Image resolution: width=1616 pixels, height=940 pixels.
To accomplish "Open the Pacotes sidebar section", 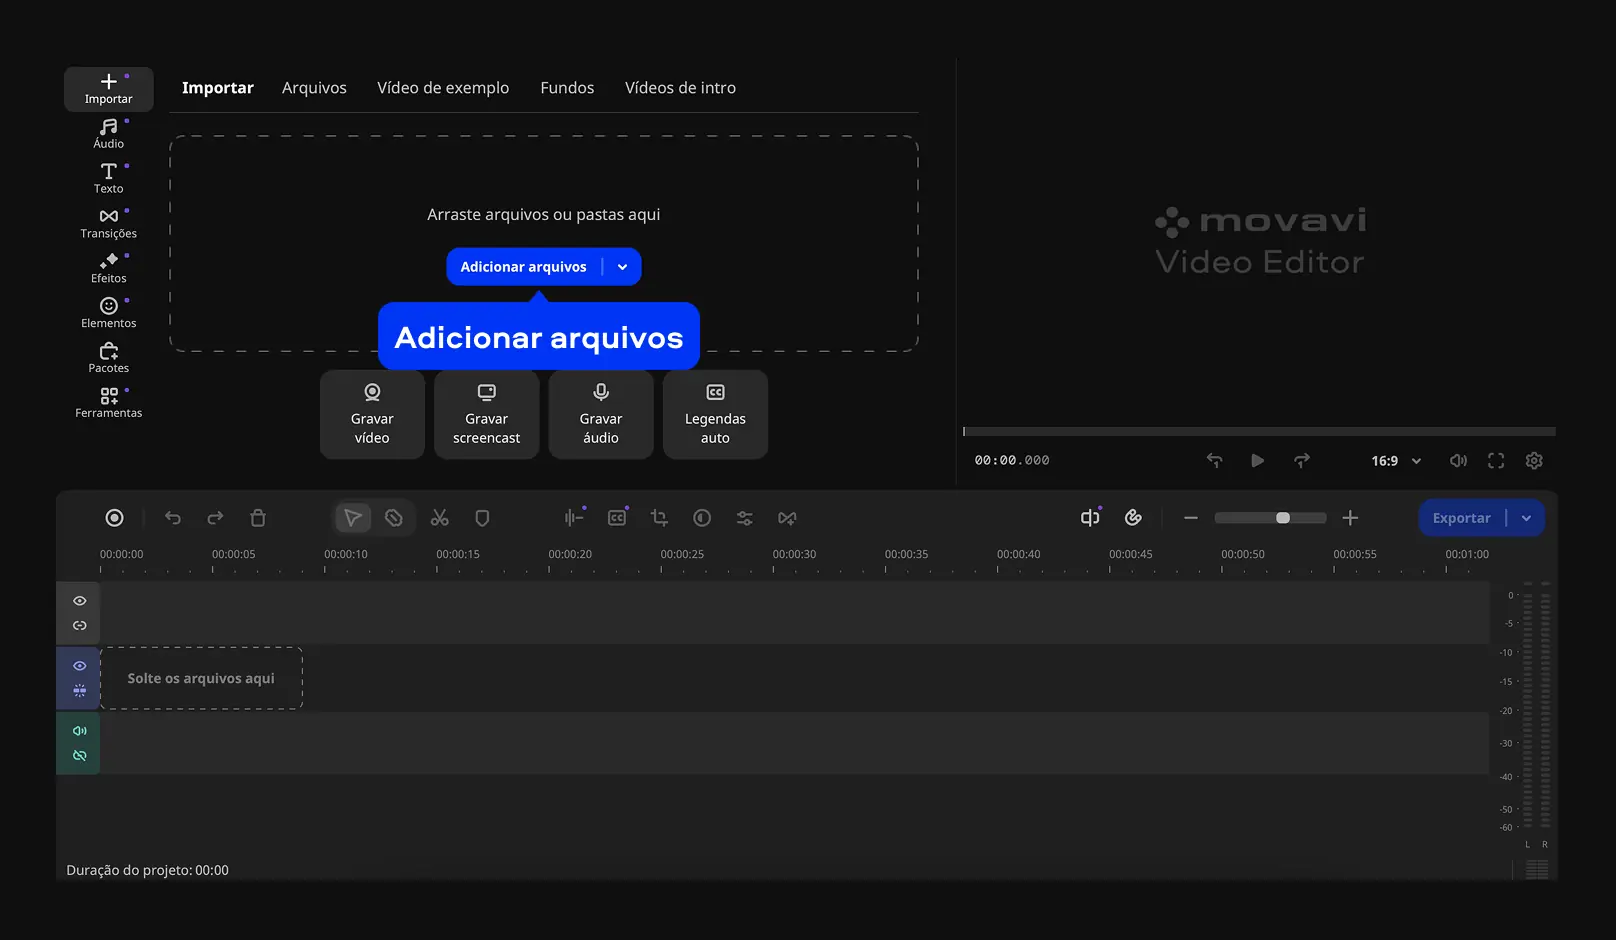I will pos(108,358).
